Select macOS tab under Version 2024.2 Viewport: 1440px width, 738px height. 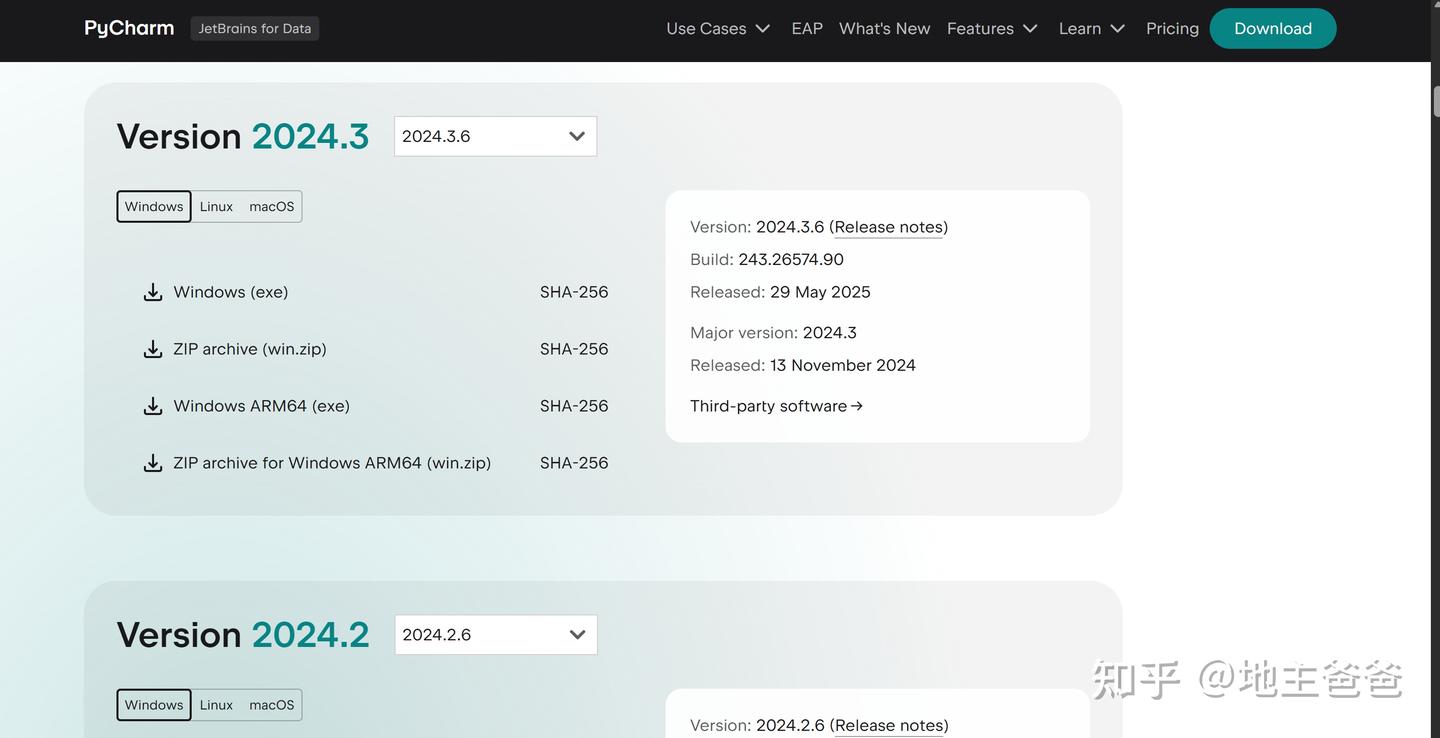[272, 705]
